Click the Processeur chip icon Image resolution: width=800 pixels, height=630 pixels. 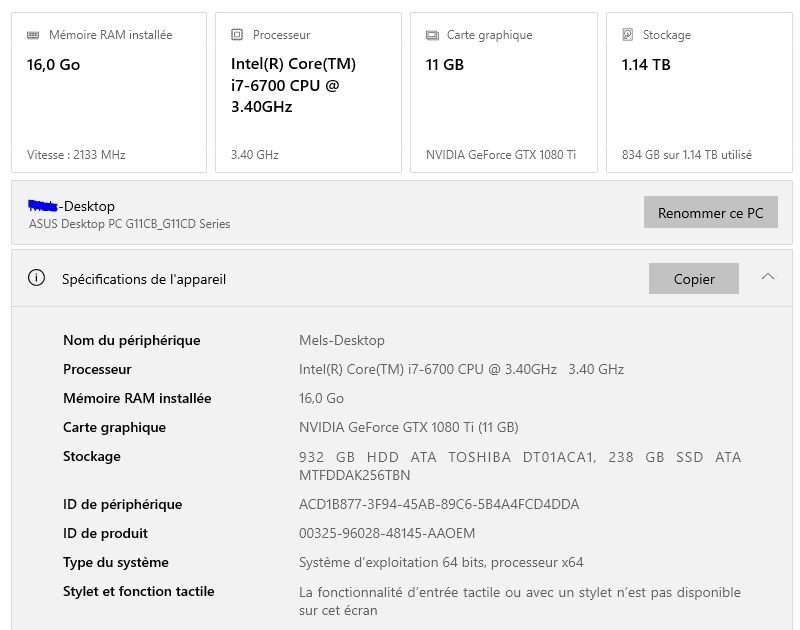(237, 35)
